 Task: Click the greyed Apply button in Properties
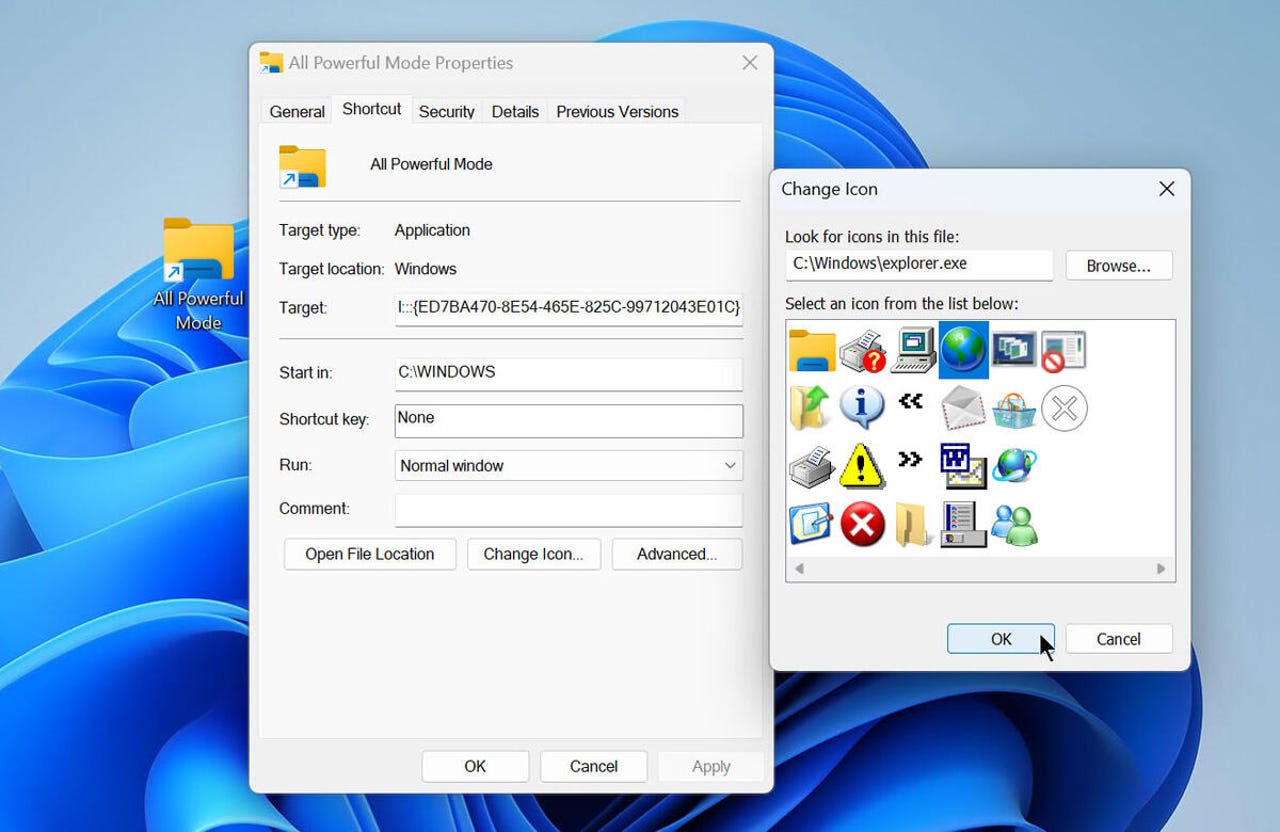711,767
